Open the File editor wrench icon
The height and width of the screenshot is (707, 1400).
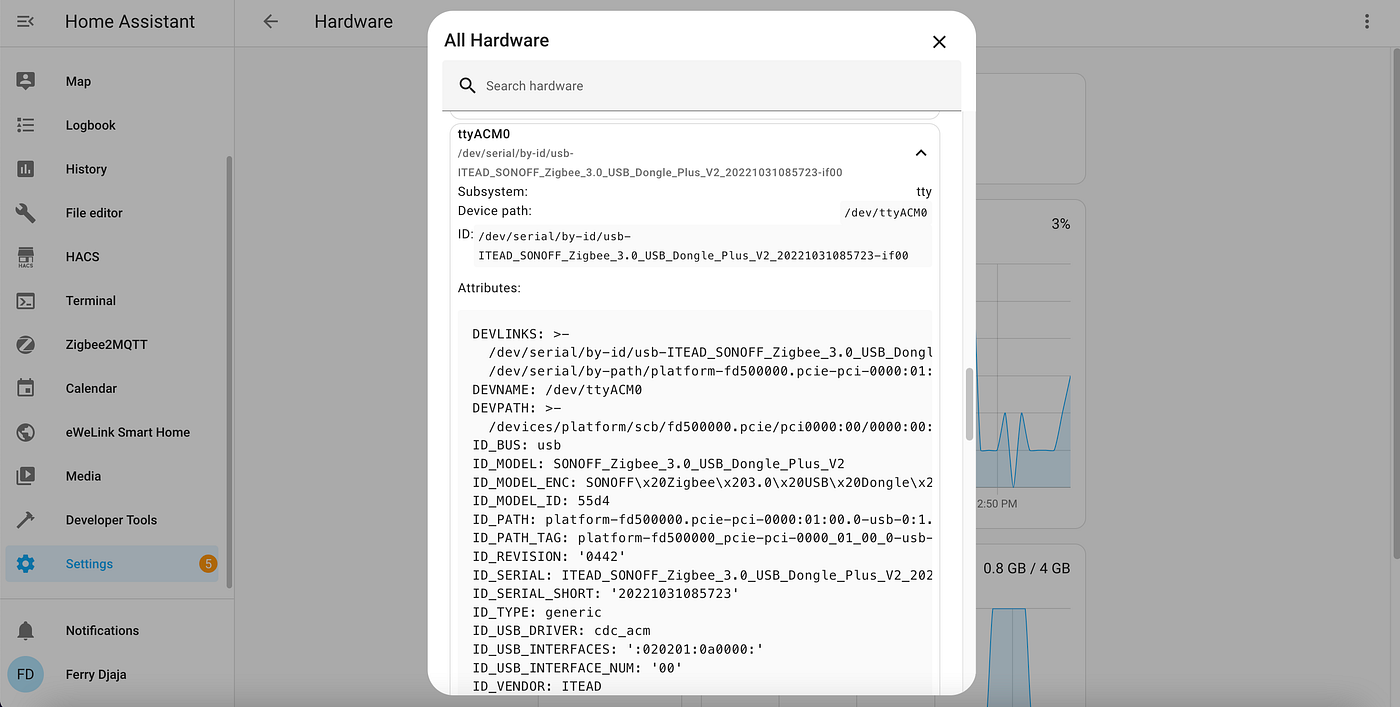coord(26,213)
